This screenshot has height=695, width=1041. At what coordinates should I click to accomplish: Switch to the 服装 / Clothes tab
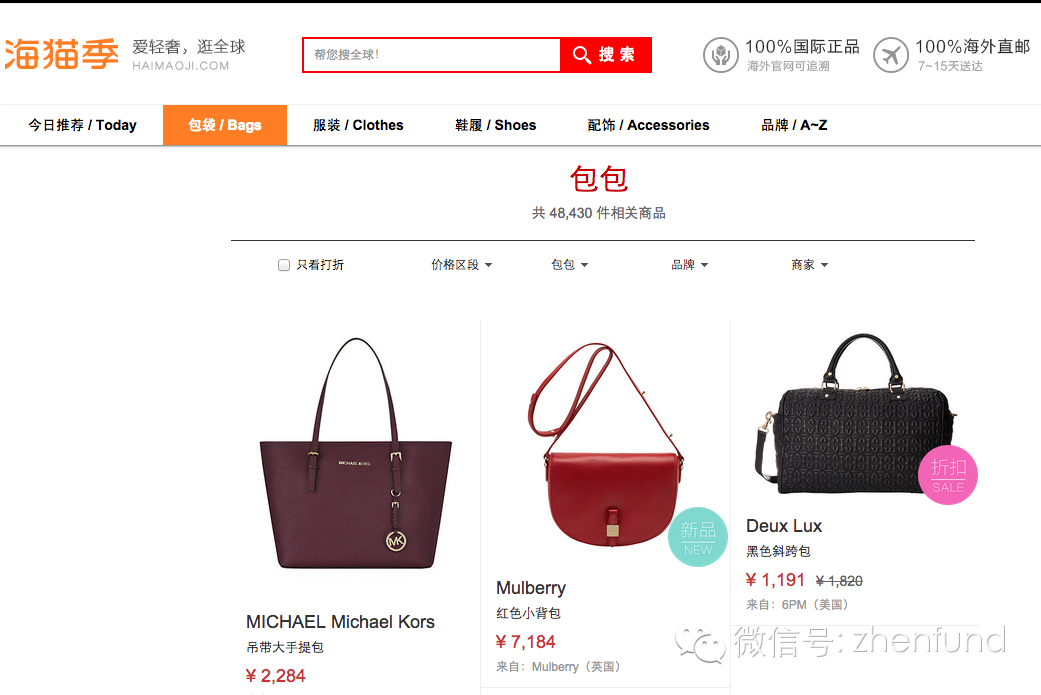tap(358, 125)
